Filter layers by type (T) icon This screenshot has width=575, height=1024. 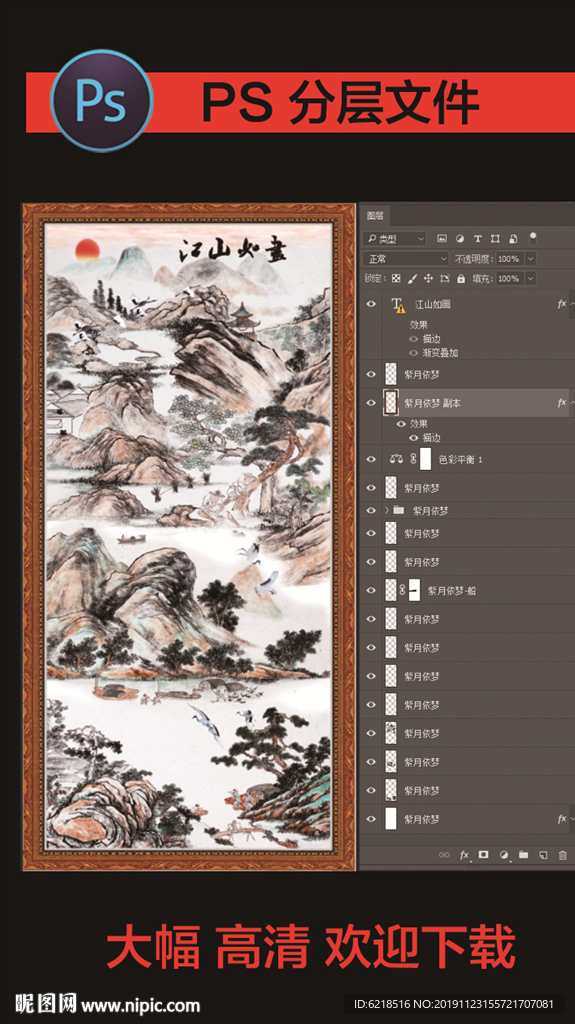[x=478, y=239]
